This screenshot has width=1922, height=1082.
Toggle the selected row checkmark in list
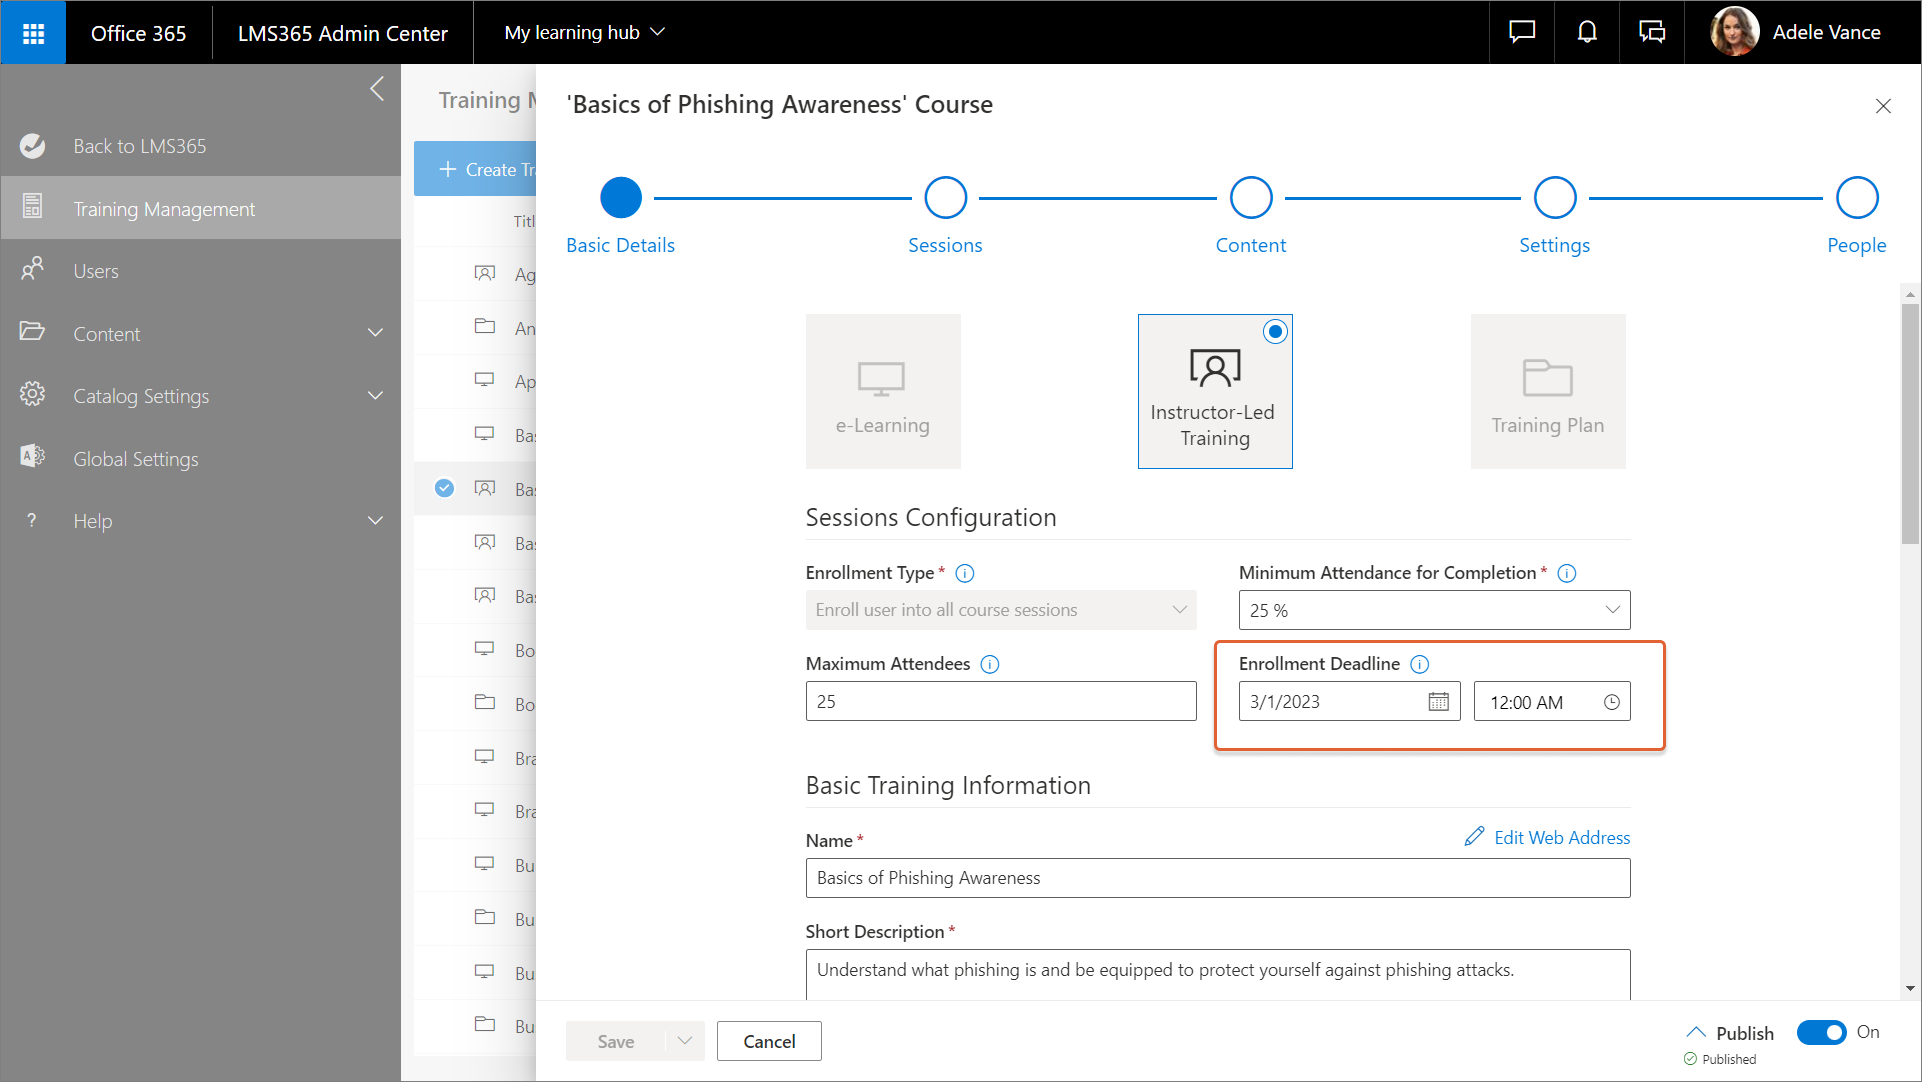click(445, 488)
